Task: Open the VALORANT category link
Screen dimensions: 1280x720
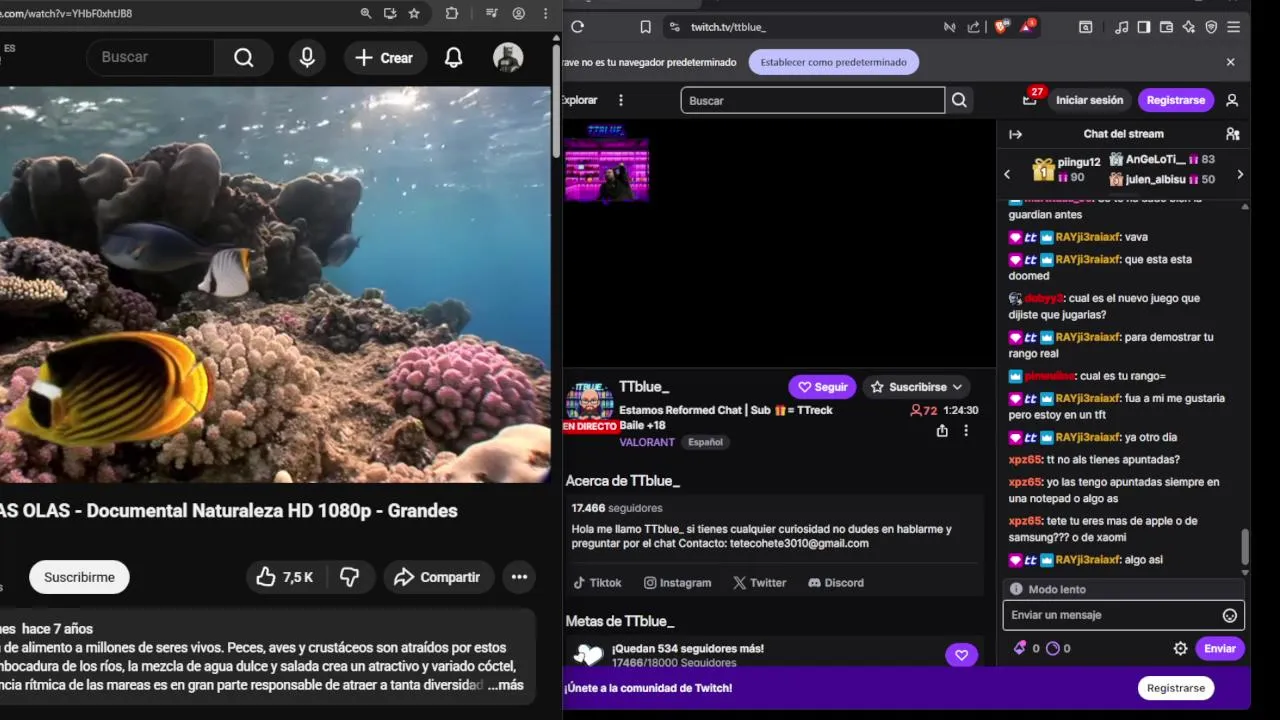Action: (x=646, y=442)
